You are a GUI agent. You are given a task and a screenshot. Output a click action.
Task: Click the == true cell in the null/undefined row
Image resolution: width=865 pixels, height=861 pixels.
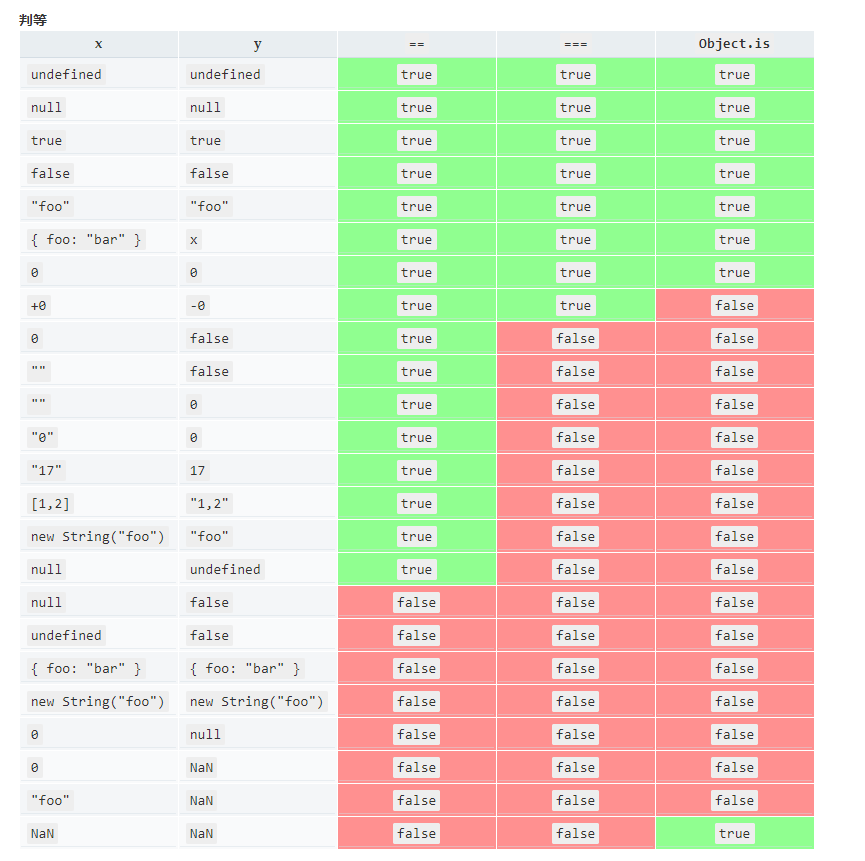click(x=416, y=569)
